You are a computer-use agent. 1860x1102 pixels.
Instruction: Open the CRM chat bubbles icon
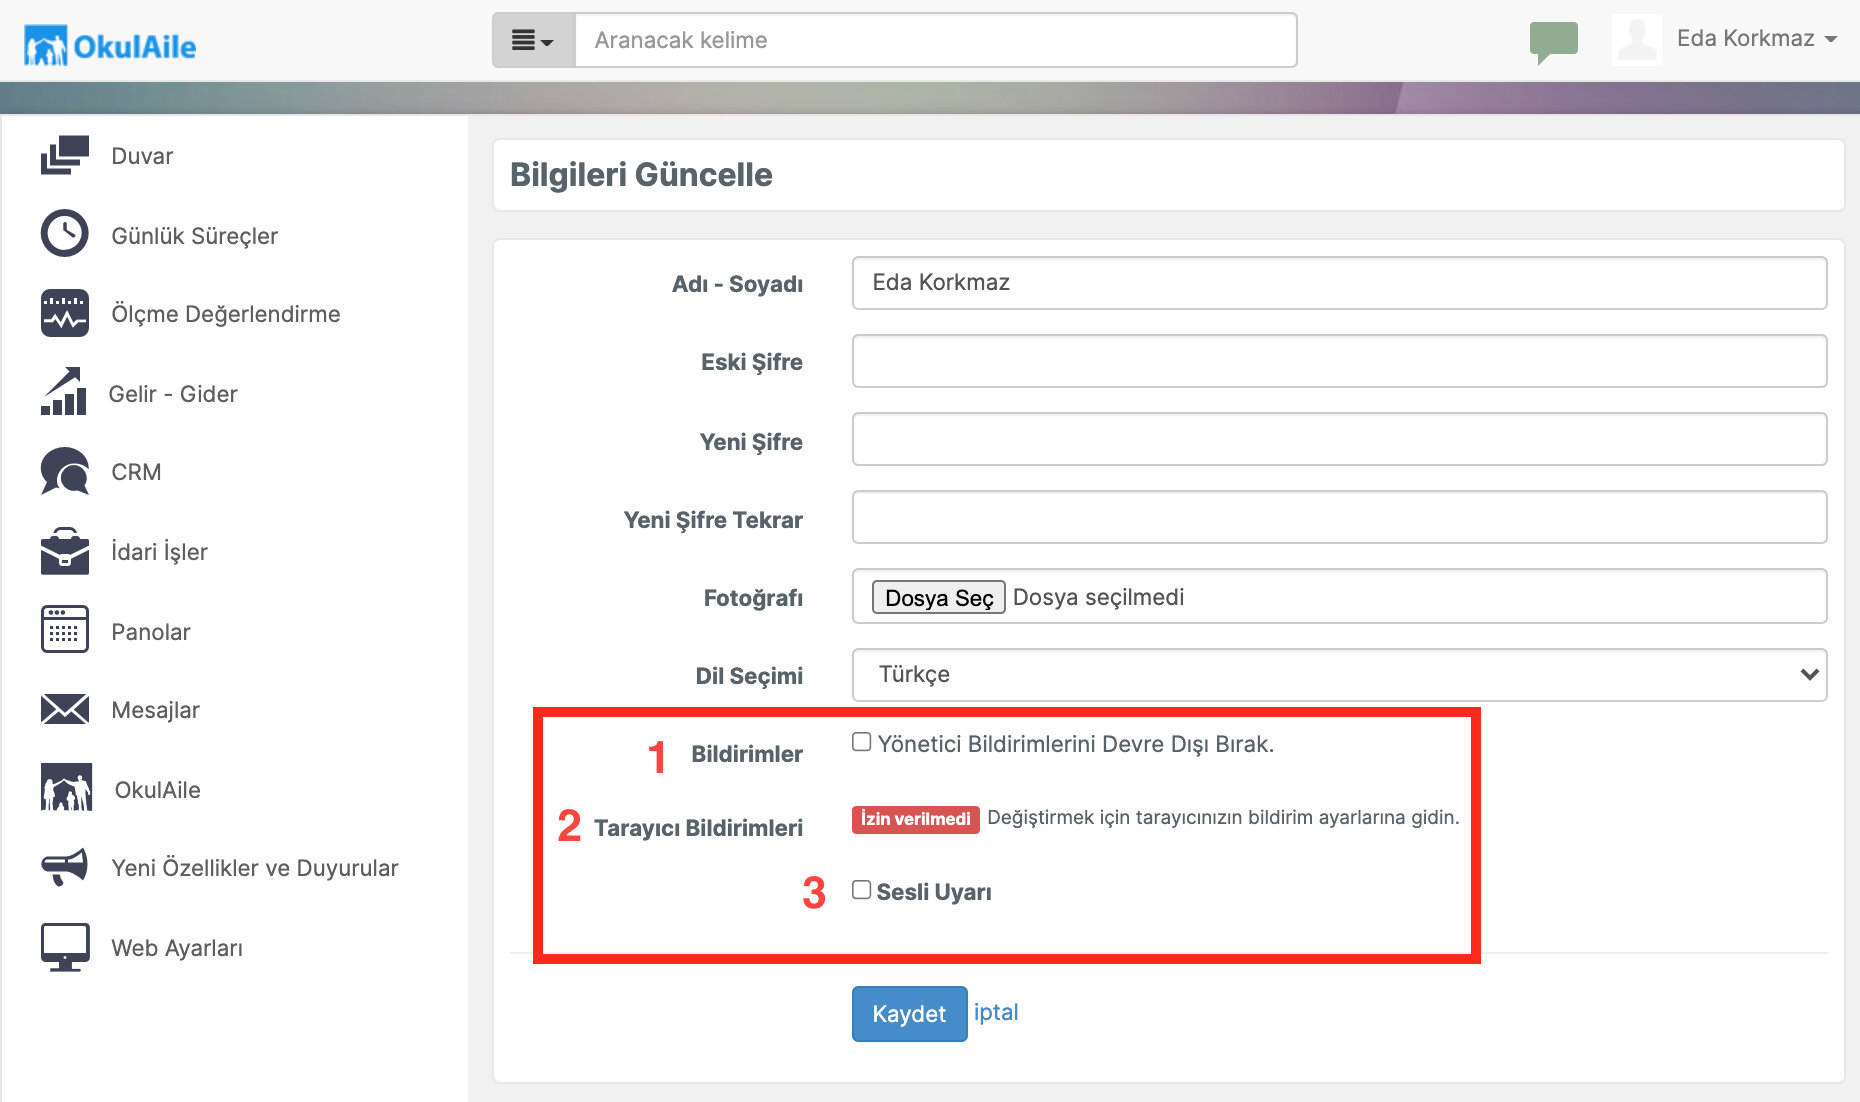pos(65,471)
